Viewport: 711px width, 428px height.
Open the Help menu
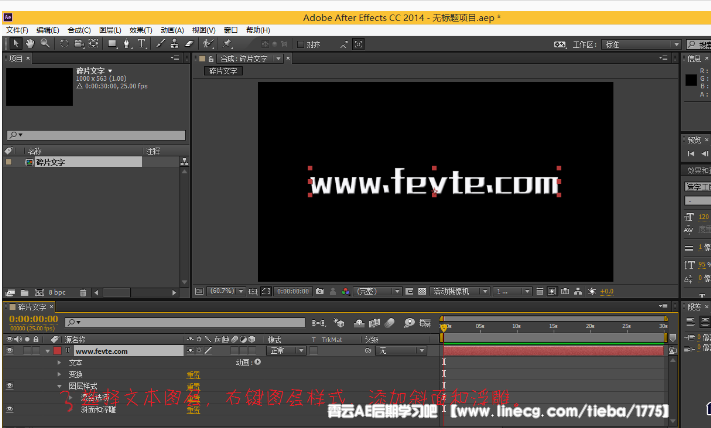pos(257,30)
